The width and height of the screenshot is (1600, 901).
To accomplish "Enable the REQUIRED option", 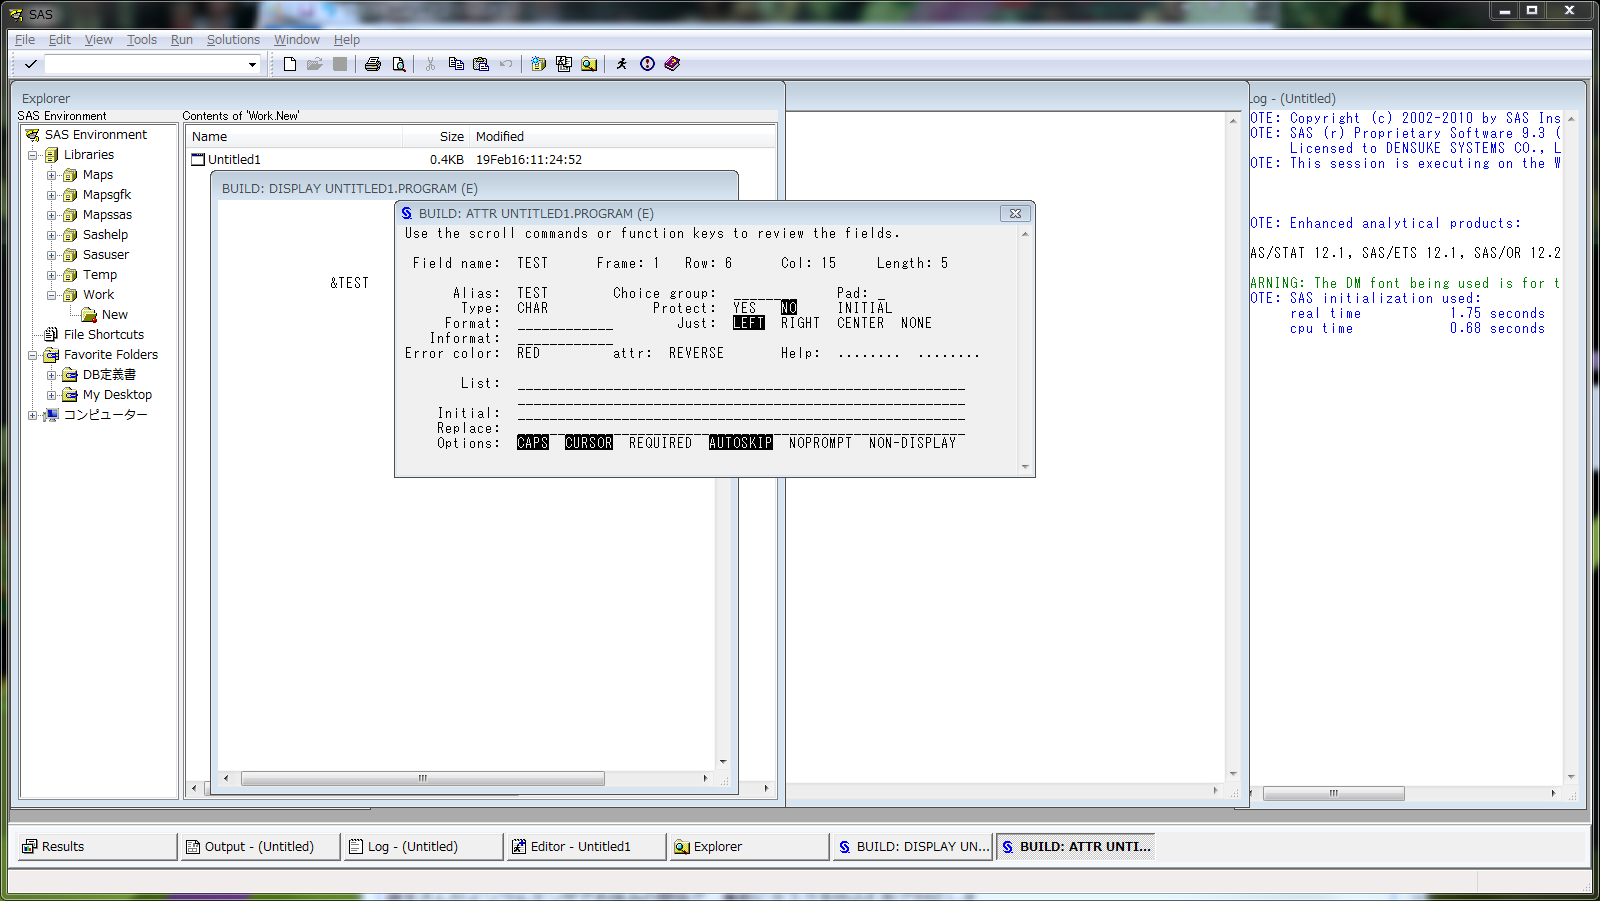I will [x=659, y=442].
